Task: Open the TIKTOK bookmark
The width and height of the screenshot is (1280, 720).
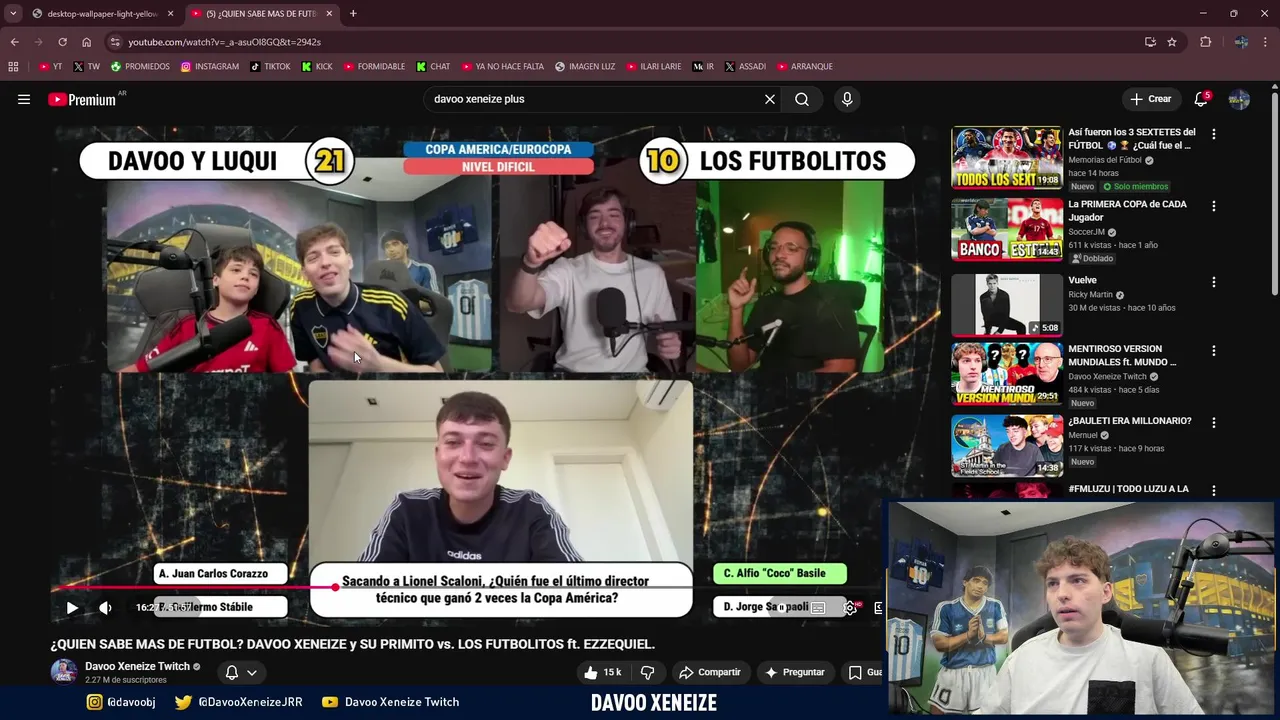Action: click(270, 67)
